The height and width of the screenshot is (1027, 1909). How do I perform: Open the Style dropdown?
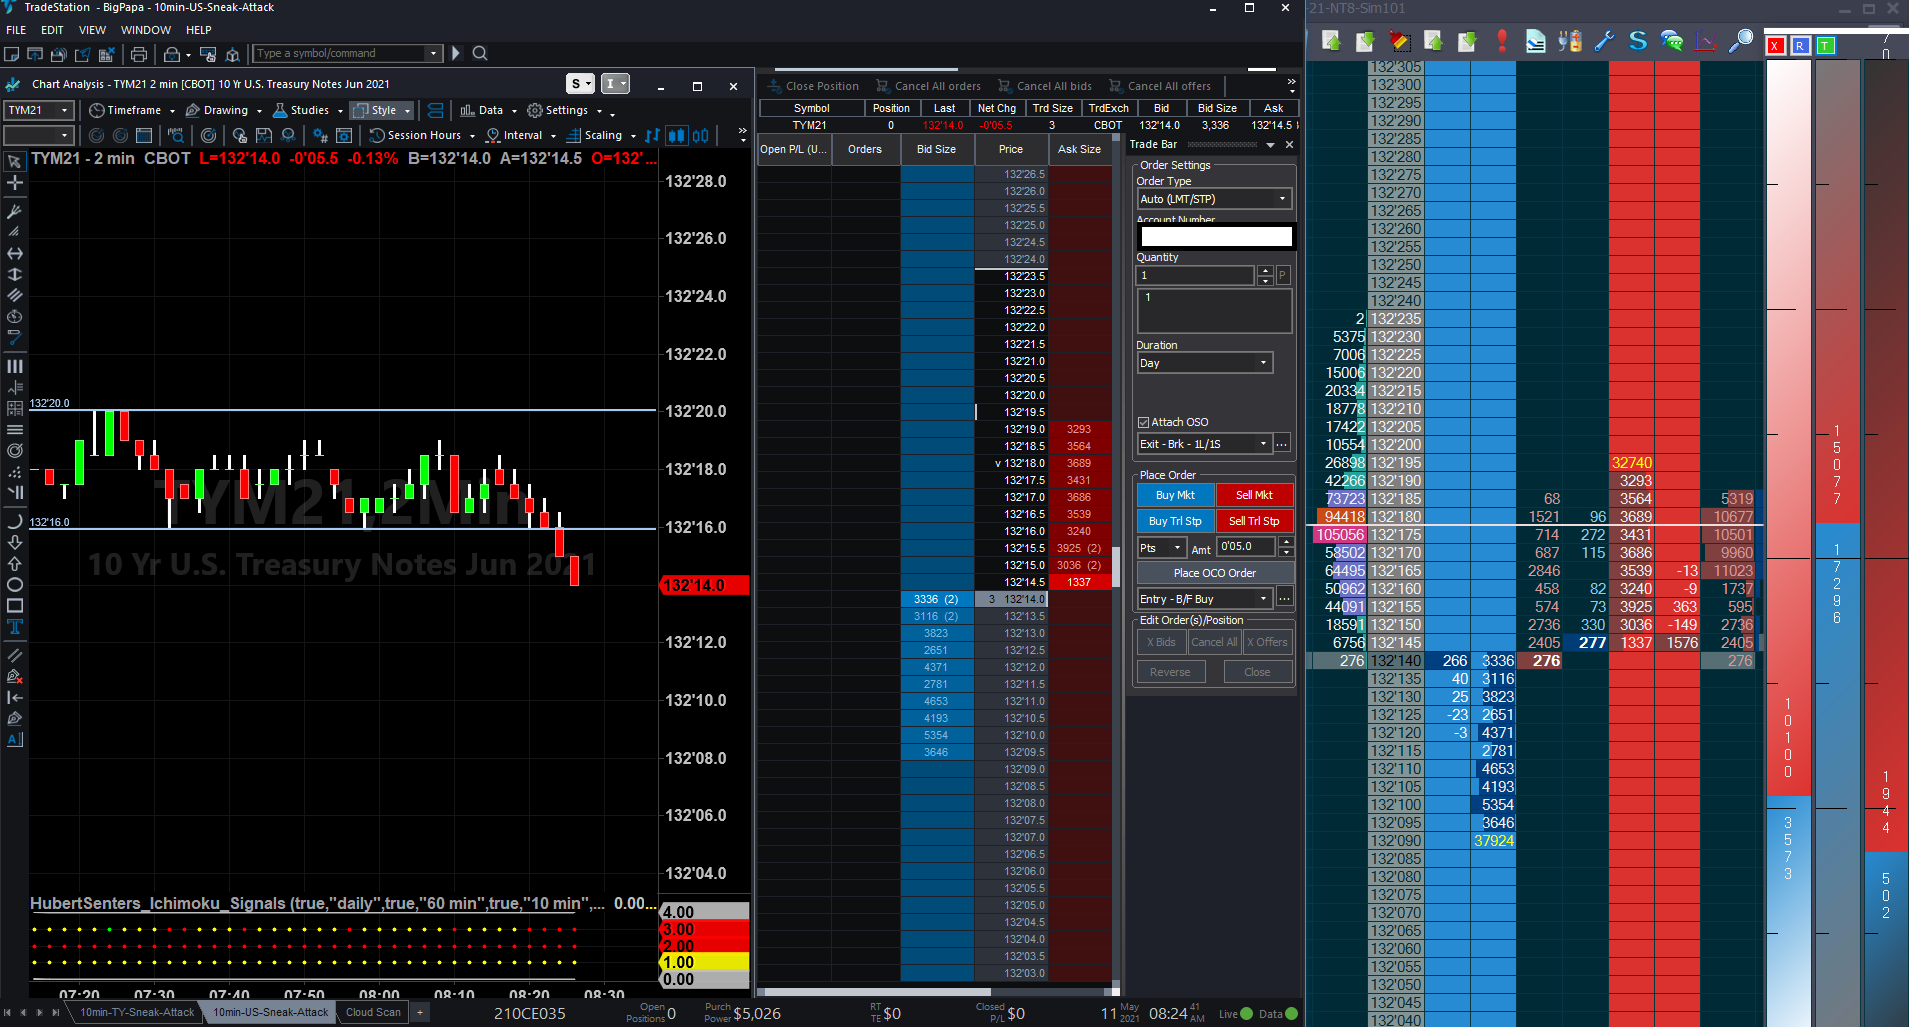(x=381, y=110)
